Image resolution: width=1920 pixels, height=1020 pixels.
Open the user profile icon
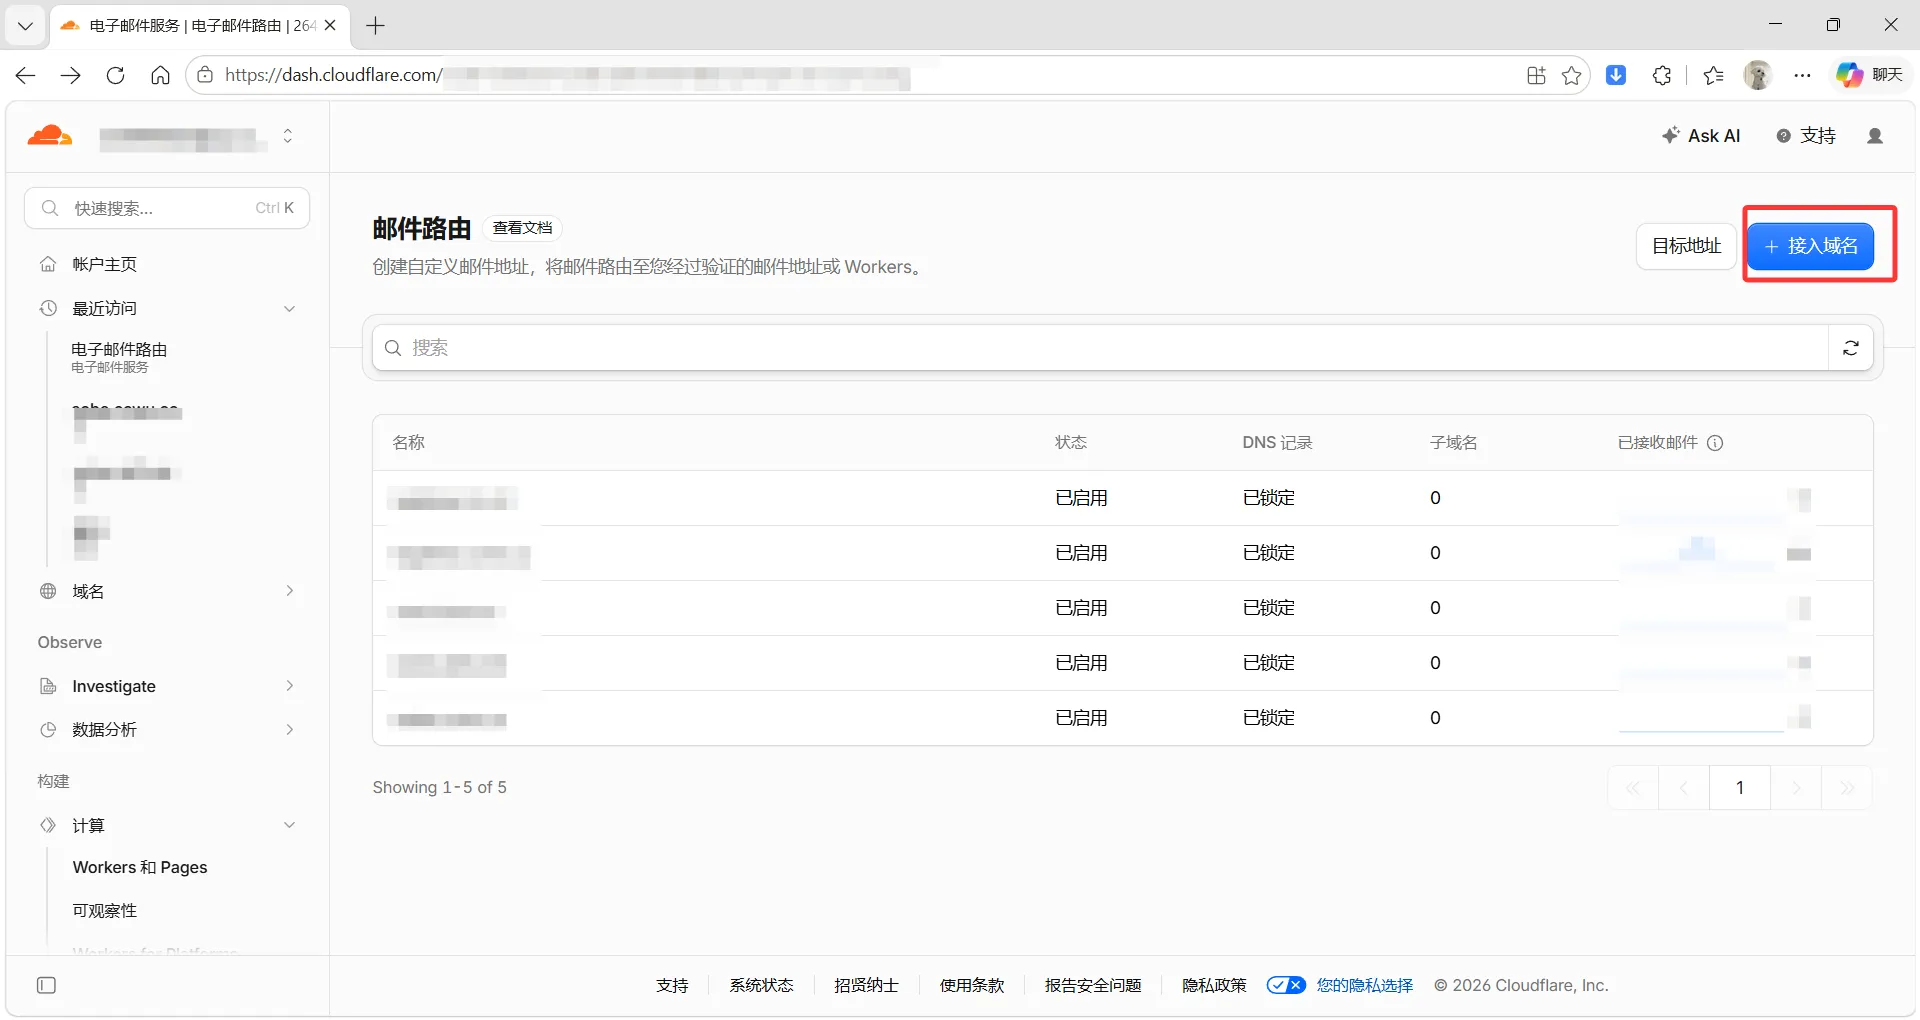point(1875,136)
